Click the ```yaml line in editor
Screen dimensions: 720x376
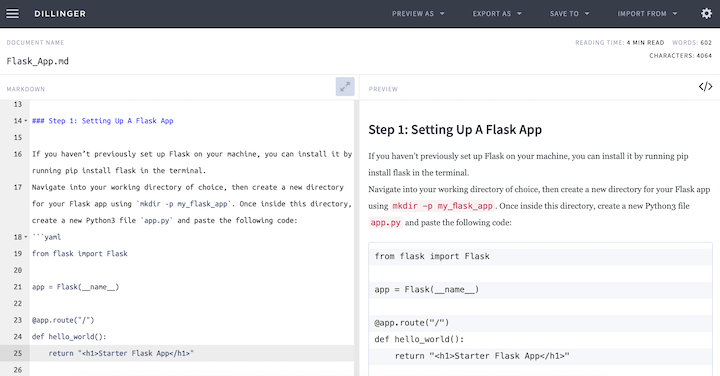pos(46,237)
